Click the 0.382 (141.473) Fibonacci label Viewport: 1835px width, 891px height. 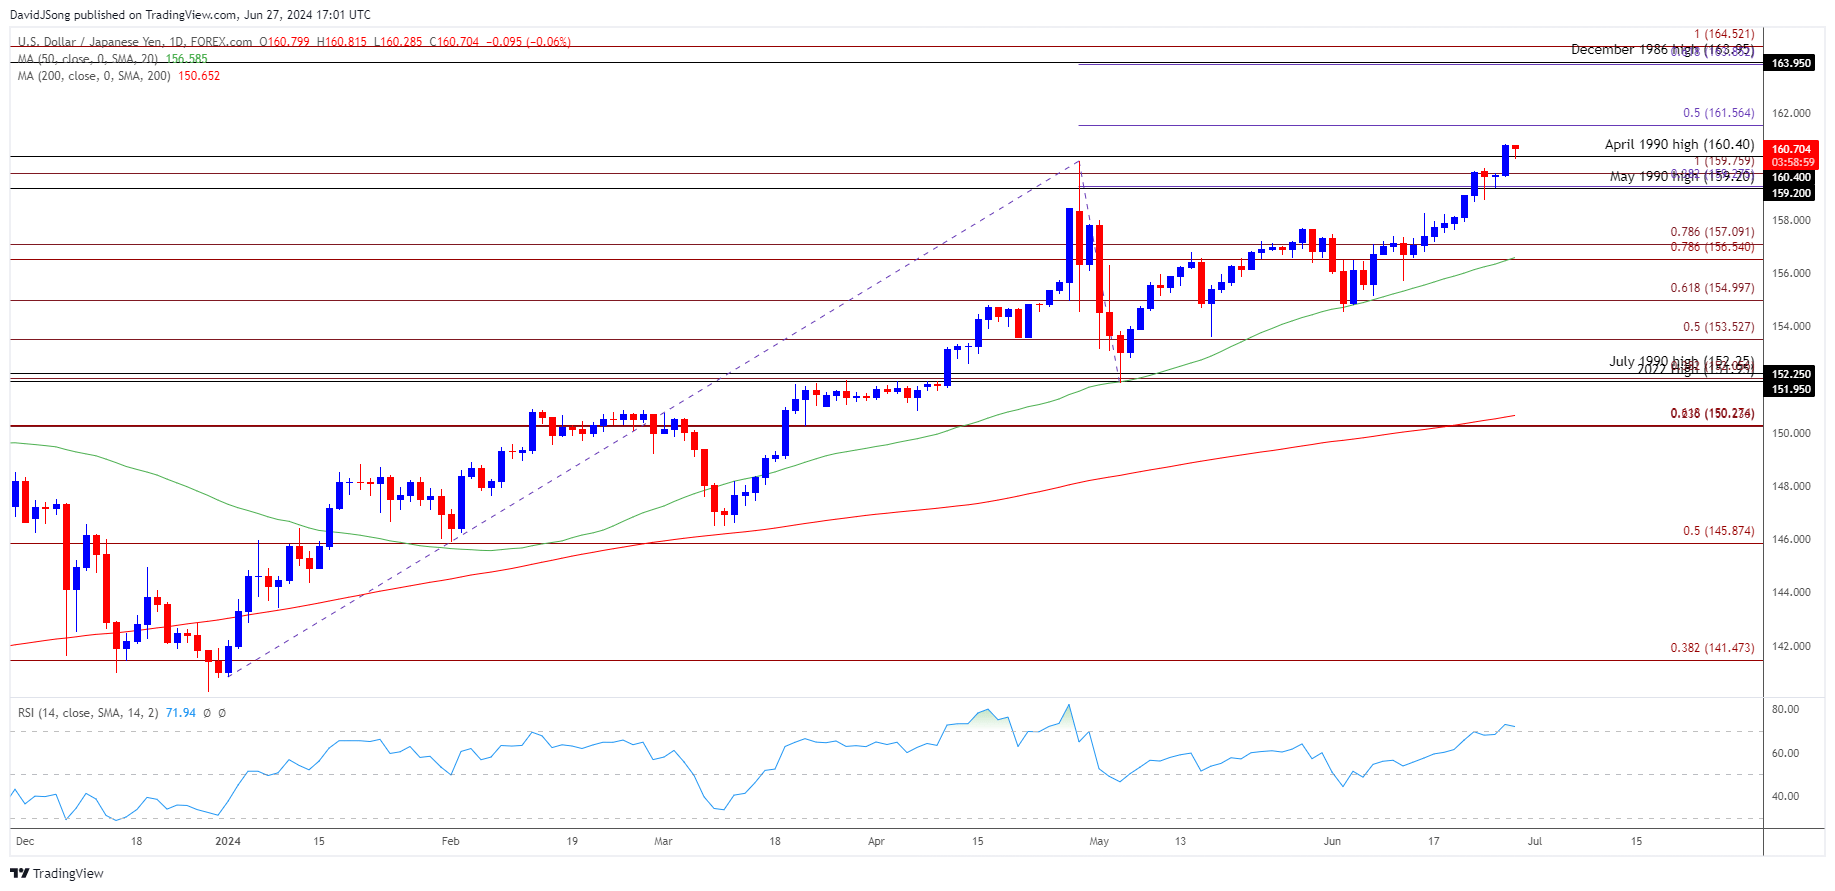1712,648
